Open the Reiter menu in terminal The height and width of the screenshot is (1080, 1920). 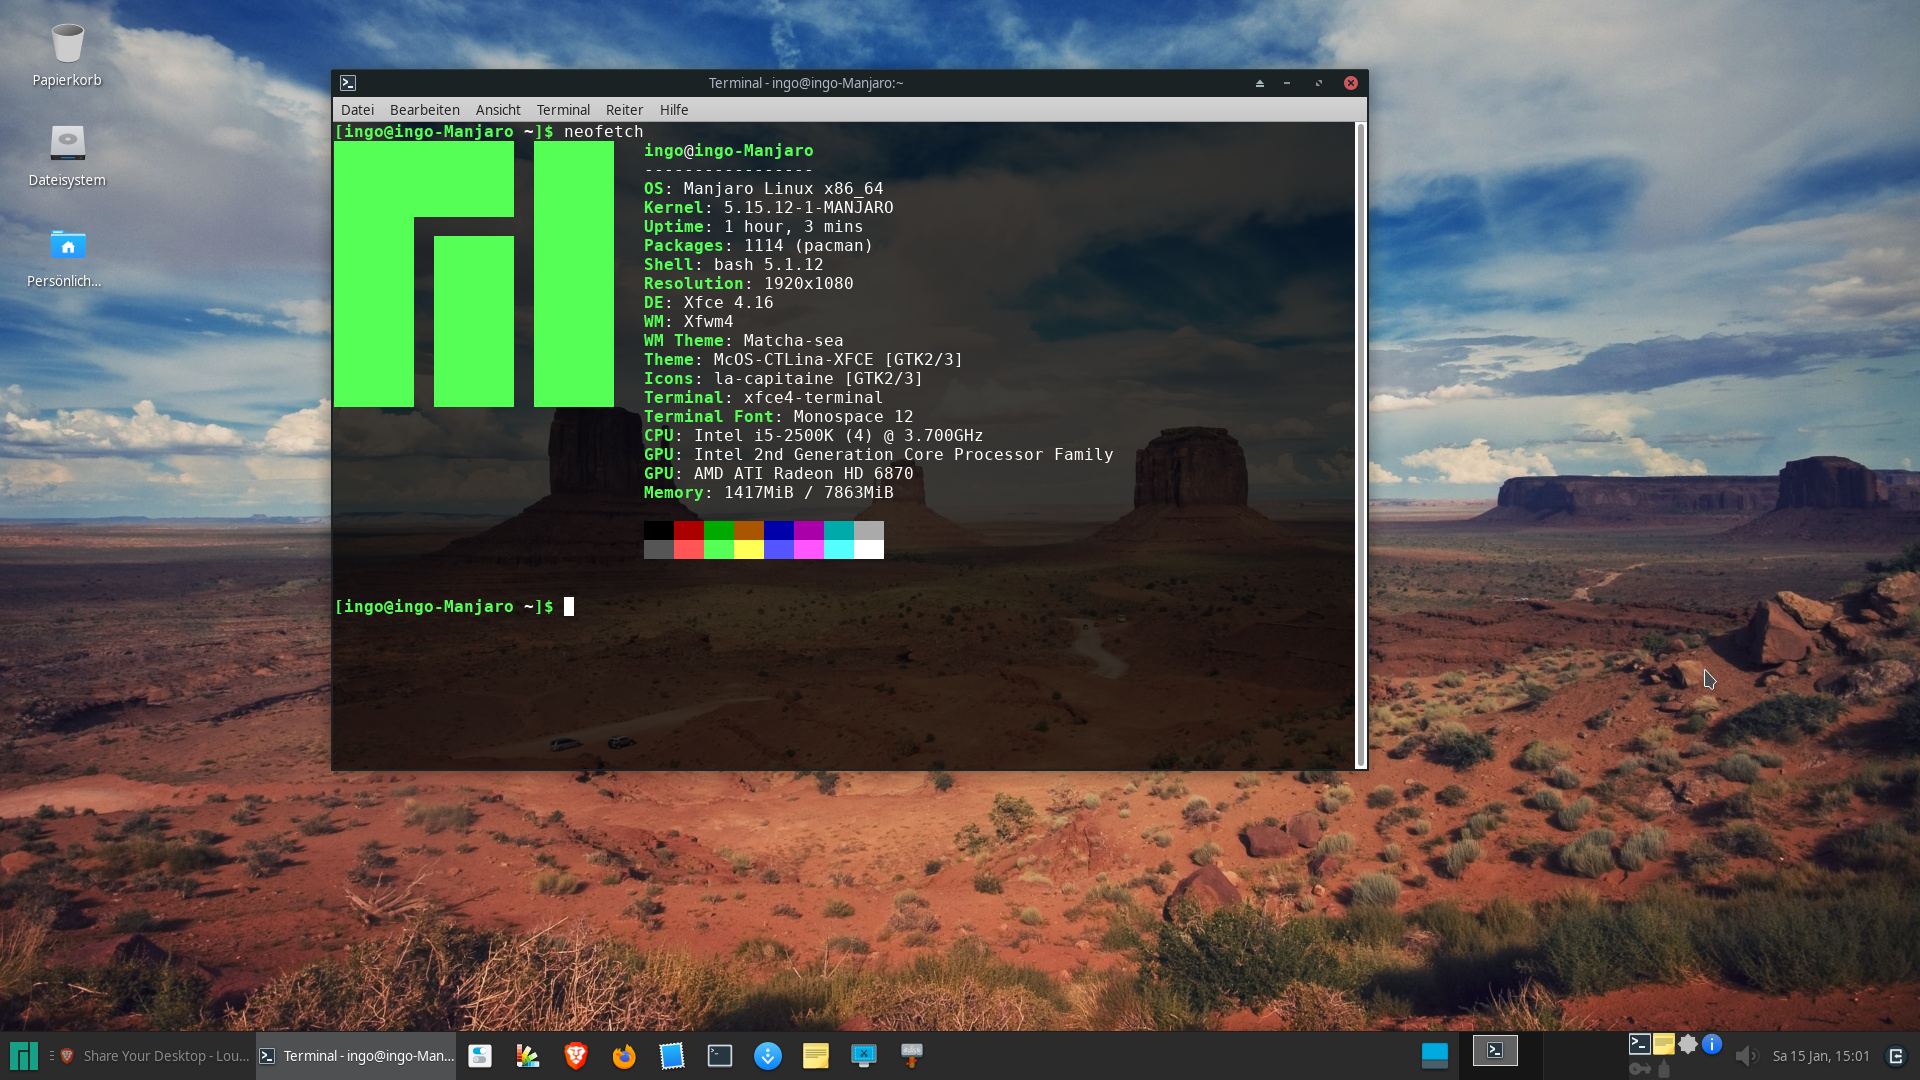click(x=624, y=110)
